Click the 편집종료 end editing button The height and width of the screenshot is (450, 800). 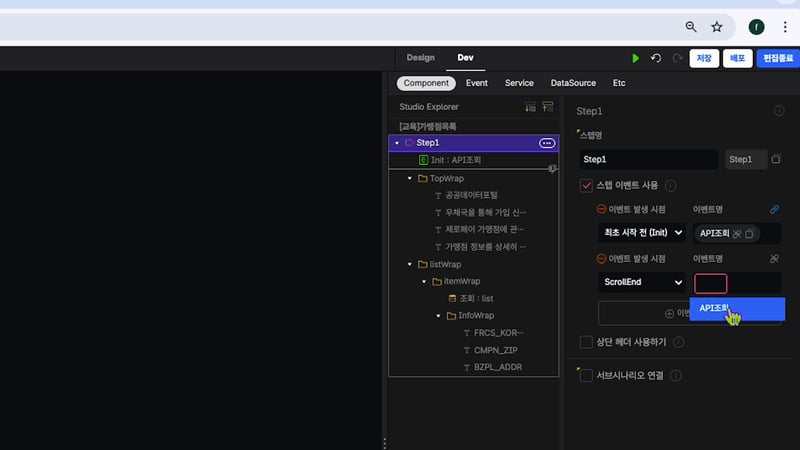click(x=778, y=58)
